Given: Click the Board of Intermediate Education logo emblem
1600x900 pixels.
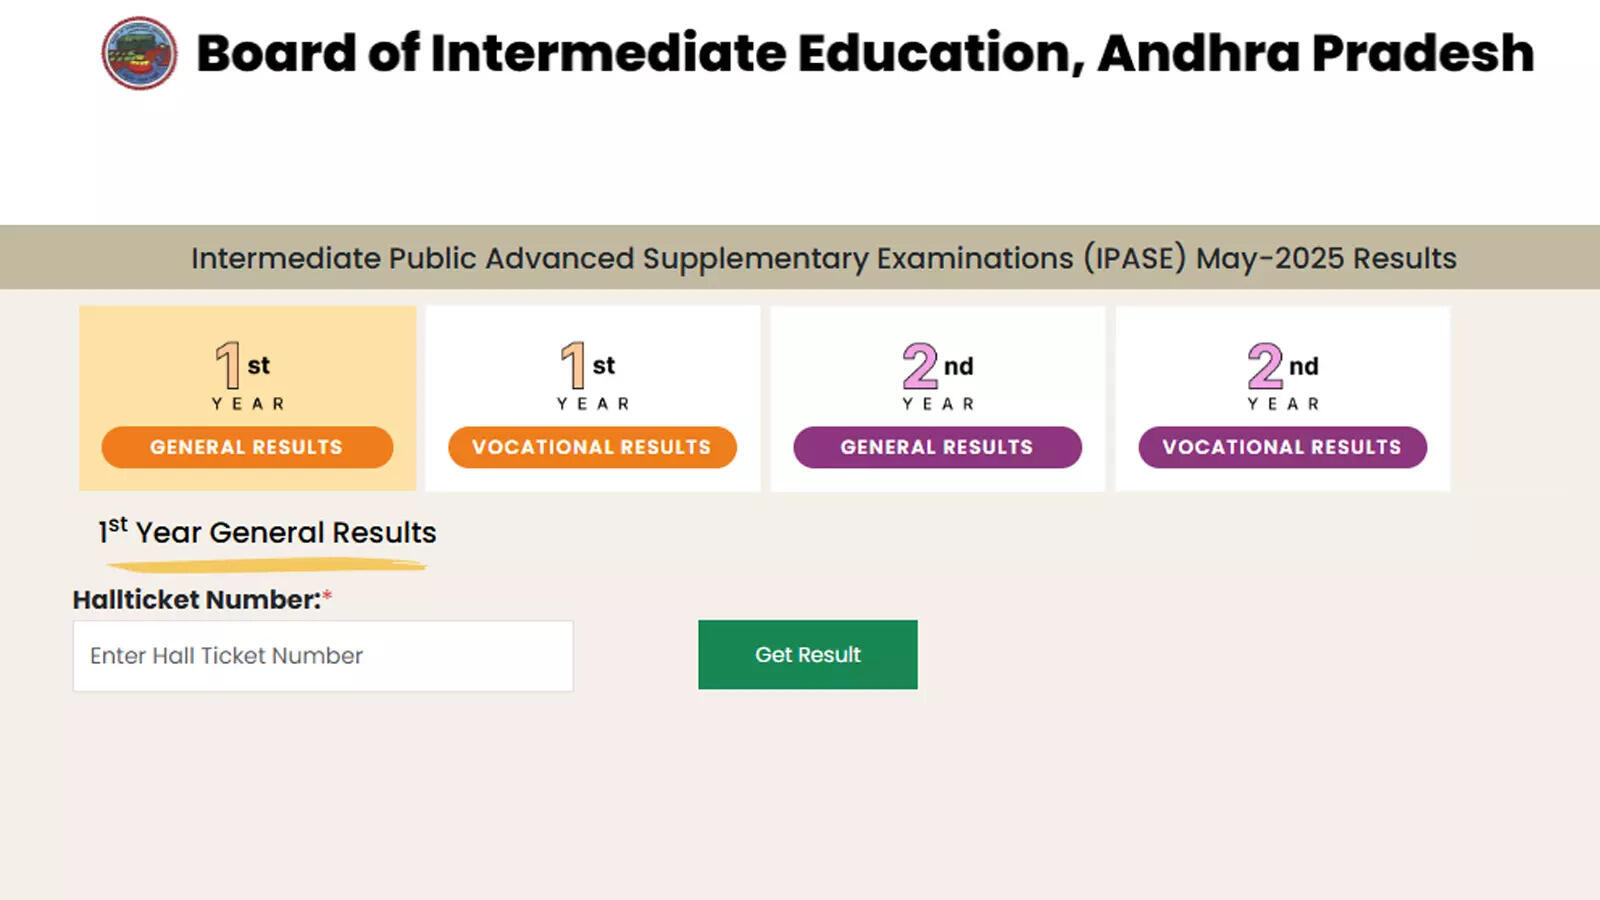Looking at the screenshot, I should tap(139, 53).
